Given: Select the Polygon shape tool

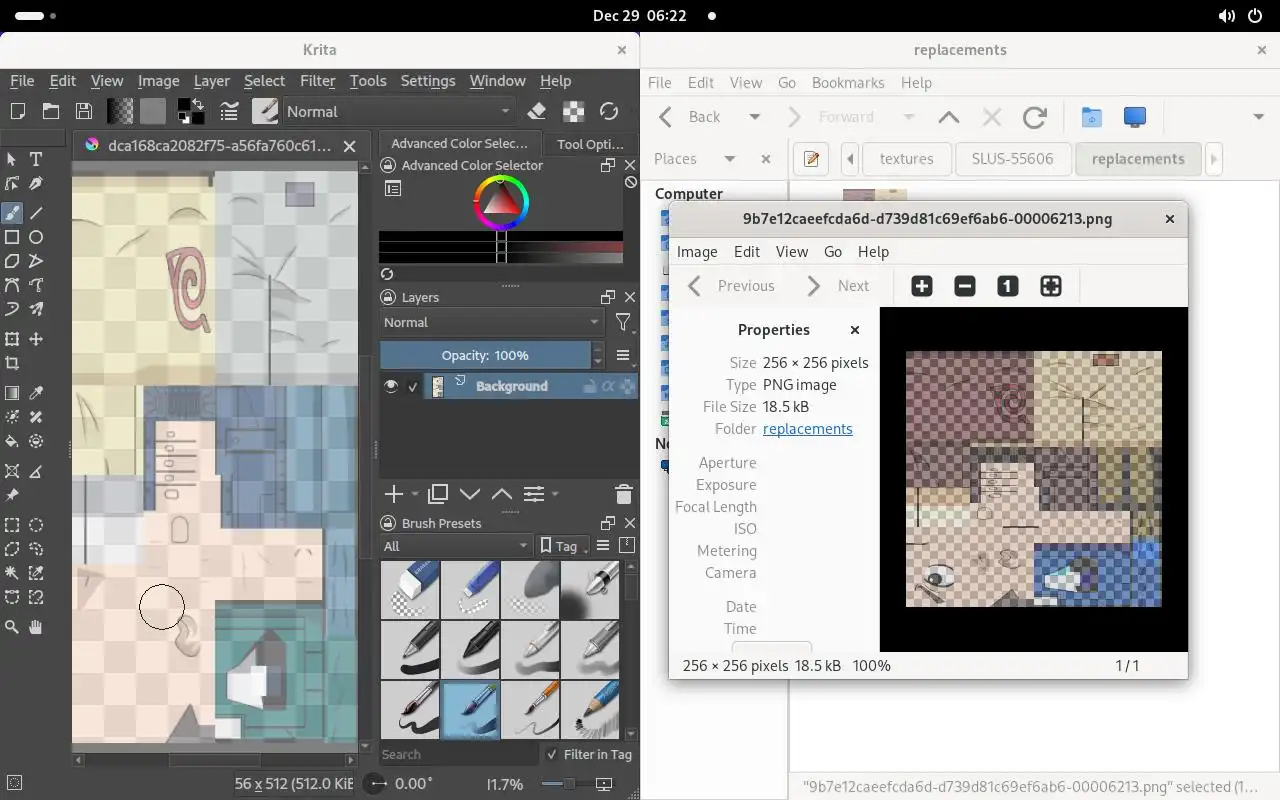Looking at the screenshot, I should point(12,261).
